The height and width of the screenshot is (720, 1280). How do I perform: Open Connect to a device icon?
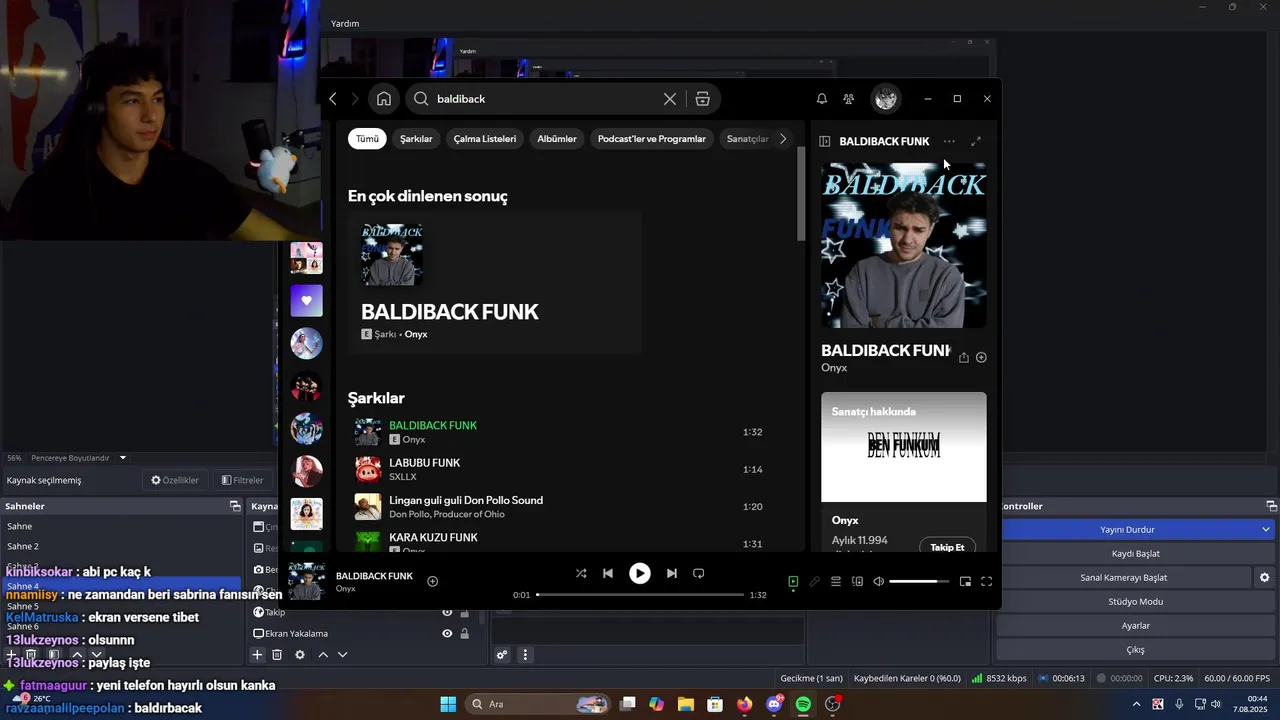[x=857, y=581]
